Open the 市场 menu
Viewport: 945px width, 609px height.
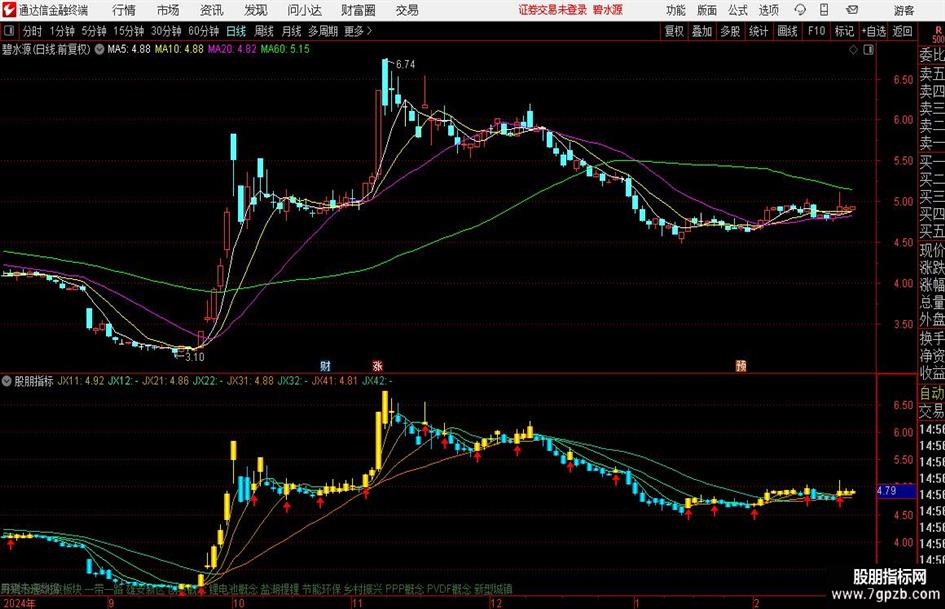click(168, 10)
